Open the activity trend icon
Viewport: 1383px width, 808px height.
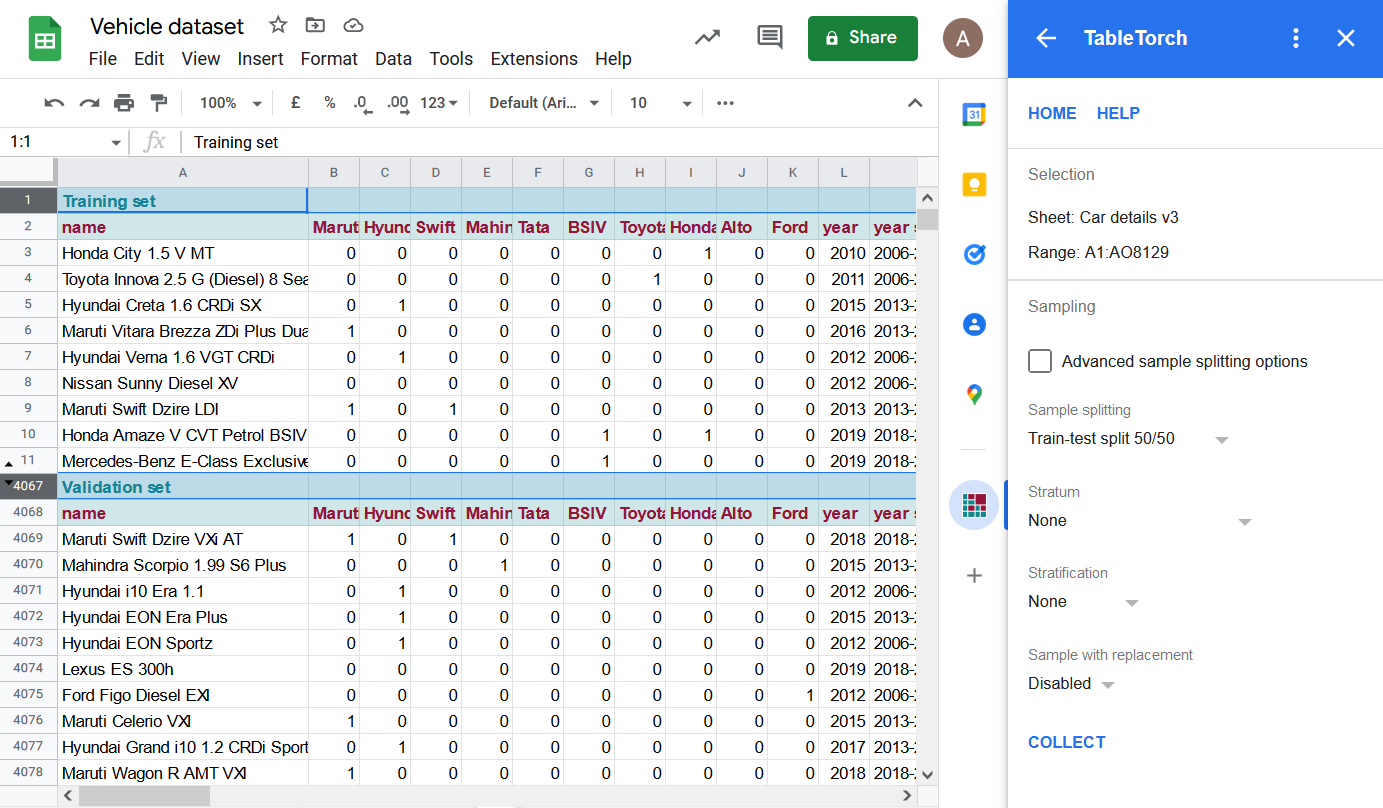(x=708, y=38)
